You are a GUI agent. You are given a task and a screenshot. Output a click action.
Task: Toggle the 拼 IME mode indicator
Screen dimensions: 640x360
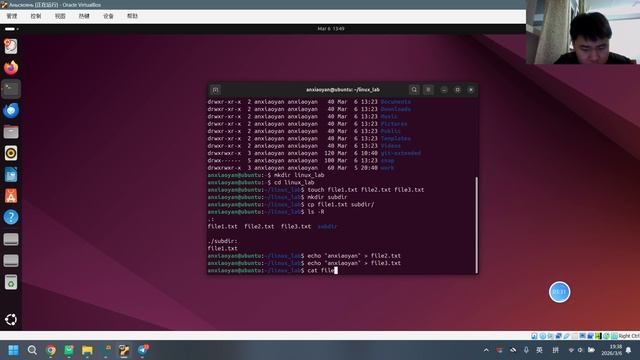[x=556, y=350]
